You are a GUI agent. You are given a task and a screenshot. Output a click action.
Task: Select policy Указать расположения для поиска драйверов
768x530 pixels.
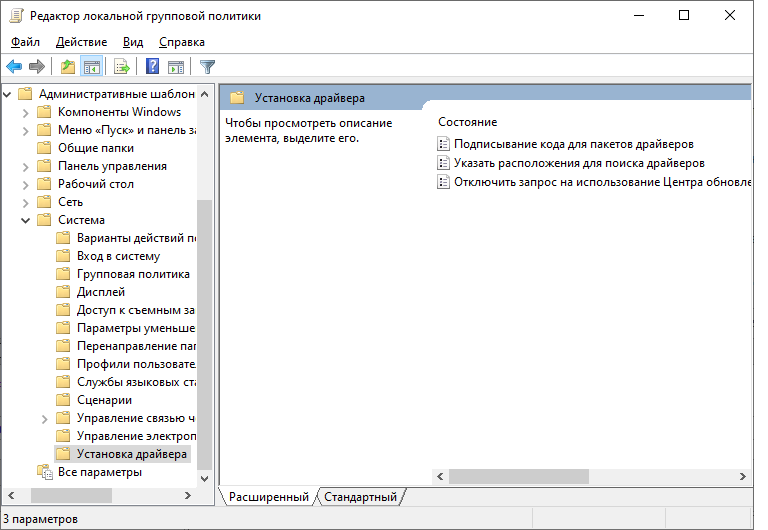click(579, 163)
